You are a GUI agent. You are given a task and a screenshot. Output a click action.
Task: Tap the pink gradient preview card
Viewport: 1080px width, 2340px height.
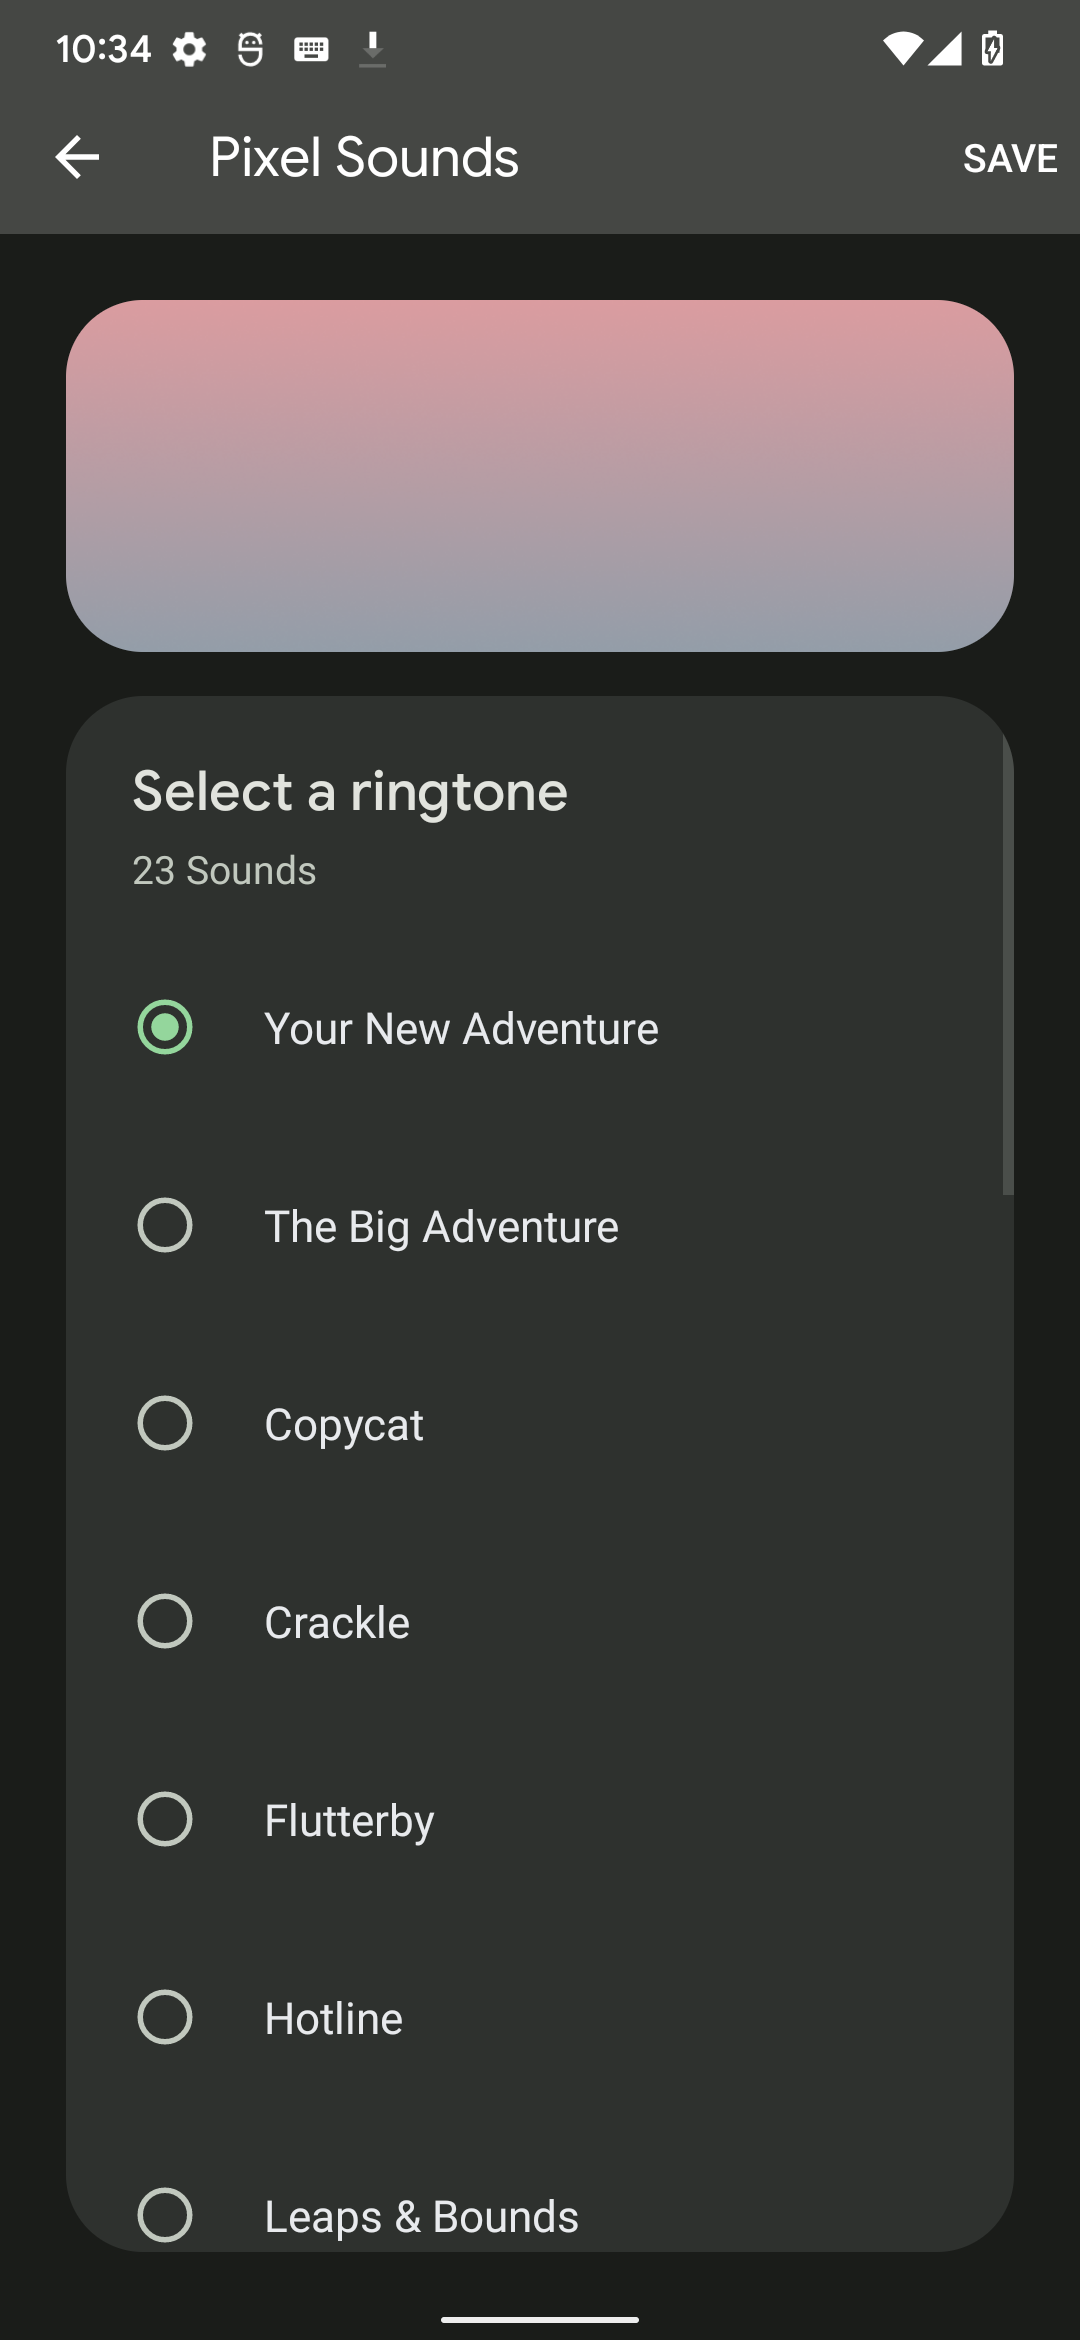(x=540, y=476)
